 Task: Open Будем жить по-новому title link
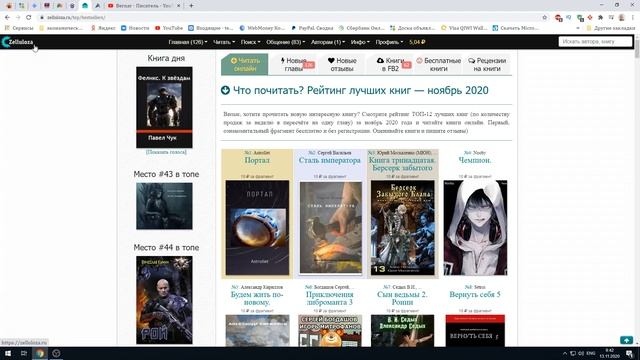click(x=257, y=298)
